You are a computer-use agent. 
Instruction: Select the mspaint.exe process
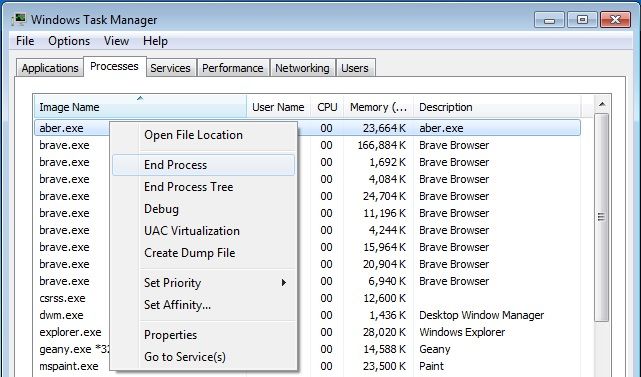pos(307,366)
